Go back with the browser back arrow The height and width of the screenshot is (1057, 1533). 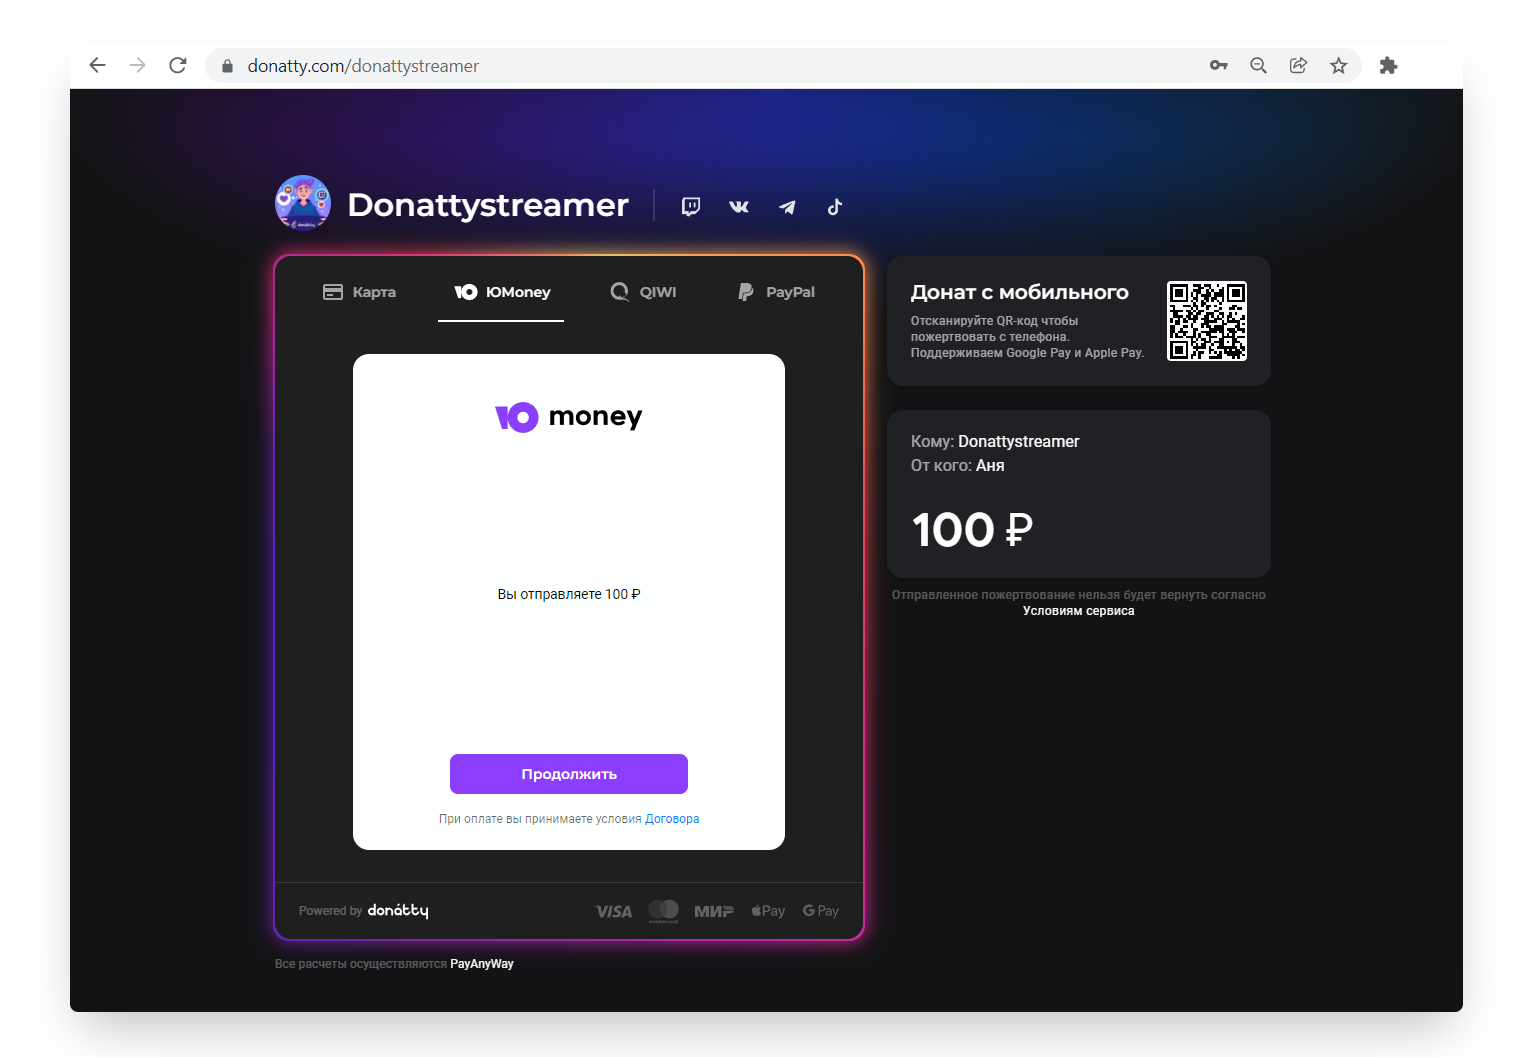pos(97,65)
